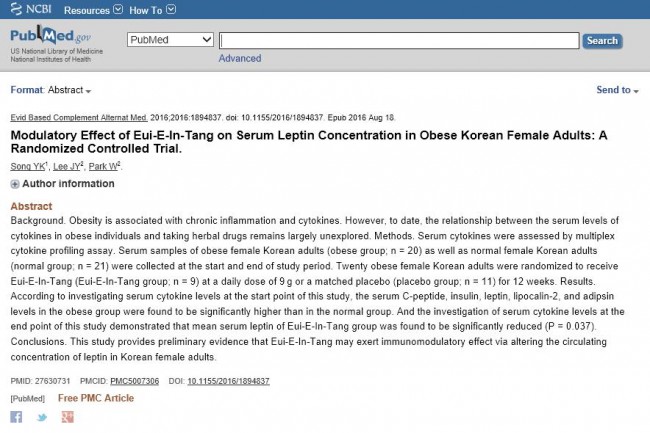Click inside the search text field
The height and width of the screenshot is (433, 650).
[399, 41]
